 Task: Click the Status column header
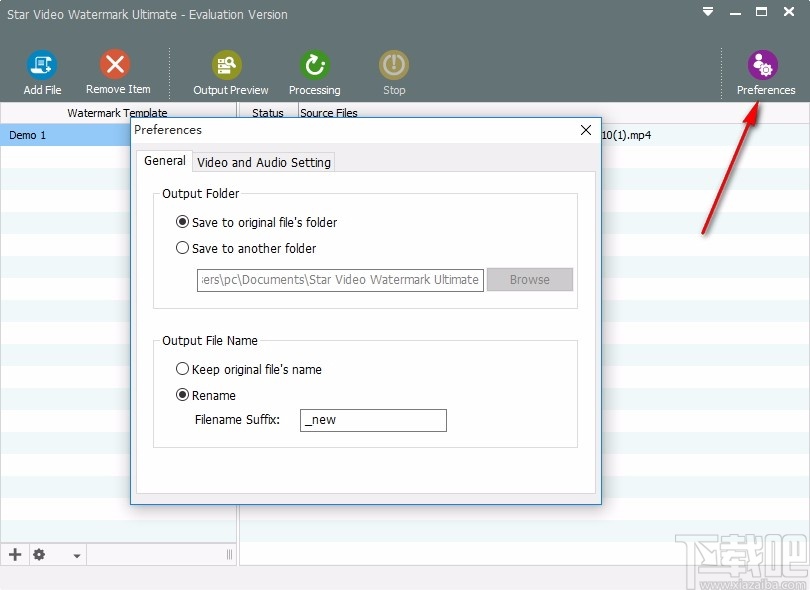point(268,112)
